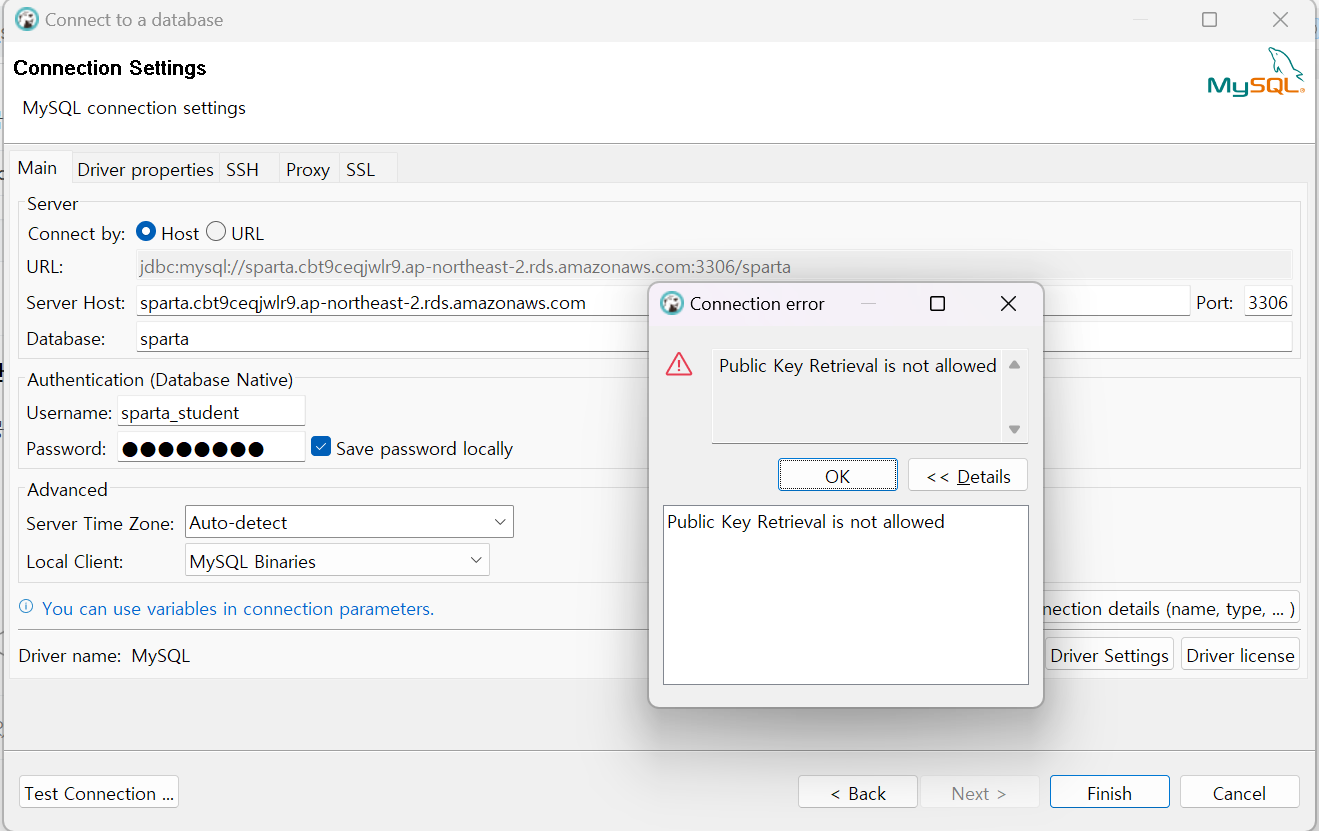Open the Server Time Zone dropdown
This screenshot has width=1319, height=831.
[x=349, y=522]
